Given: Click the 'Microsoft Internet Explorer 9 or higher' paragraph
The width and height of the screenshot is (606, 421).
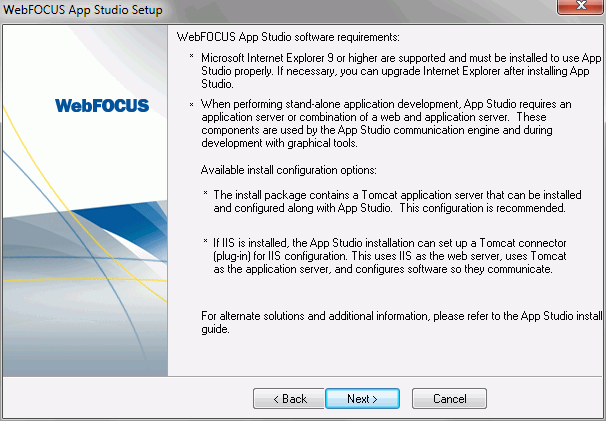Looking at the screenshot, I should (x=401, y=71).
